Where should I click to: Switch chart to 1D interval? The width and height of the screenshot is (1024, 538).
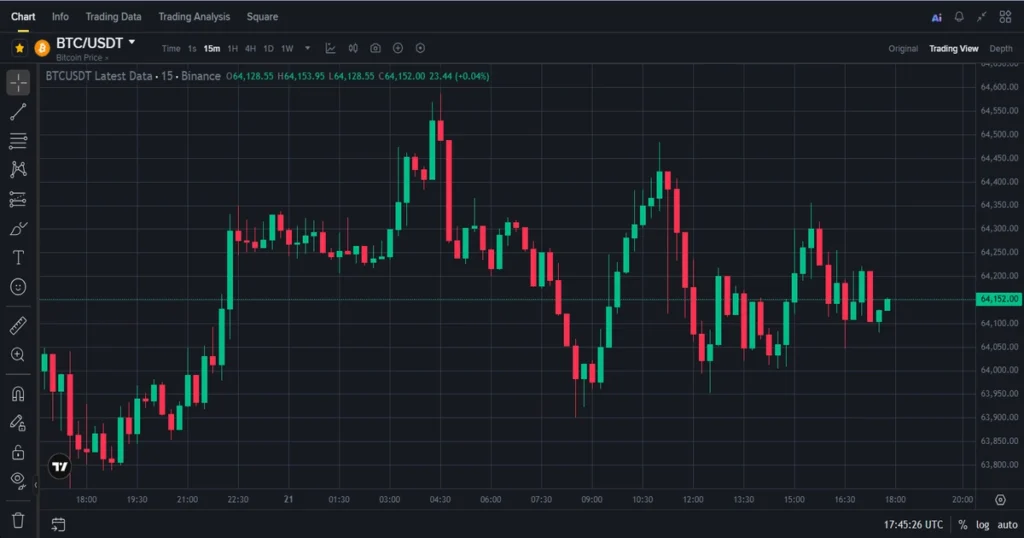pyautogui.click(x=268, y=48)
